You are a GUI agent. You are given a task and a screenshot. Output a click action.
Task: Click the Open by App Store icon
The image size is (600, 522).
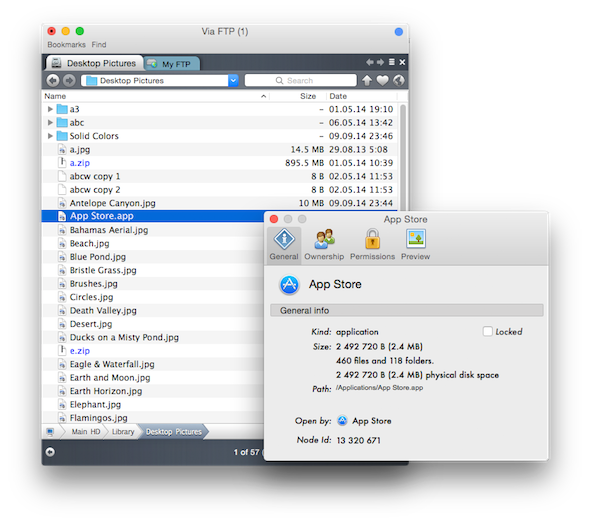coord(342,421)
